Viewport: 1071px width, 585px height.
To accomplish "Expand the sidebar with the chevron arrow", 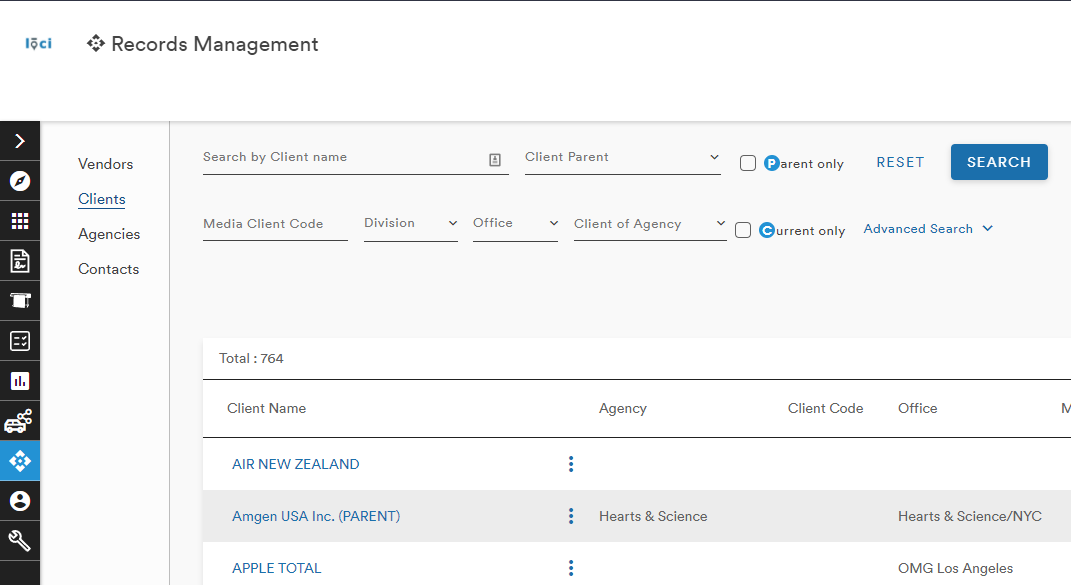I will coord(20,141).
